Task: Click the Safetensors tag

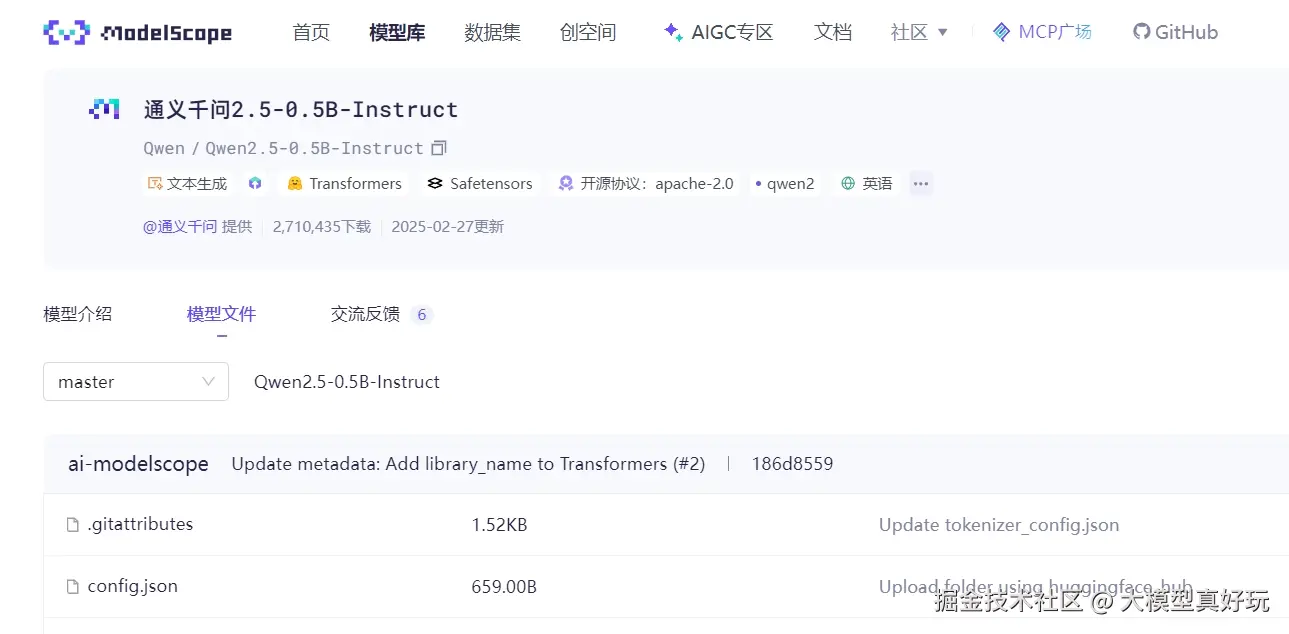Action: (480, 184)
